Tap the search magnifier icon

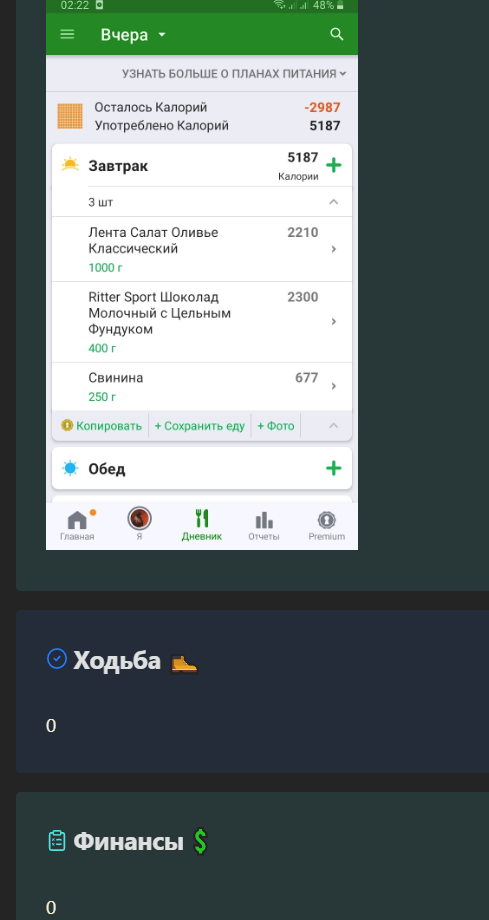pos(337,34)
